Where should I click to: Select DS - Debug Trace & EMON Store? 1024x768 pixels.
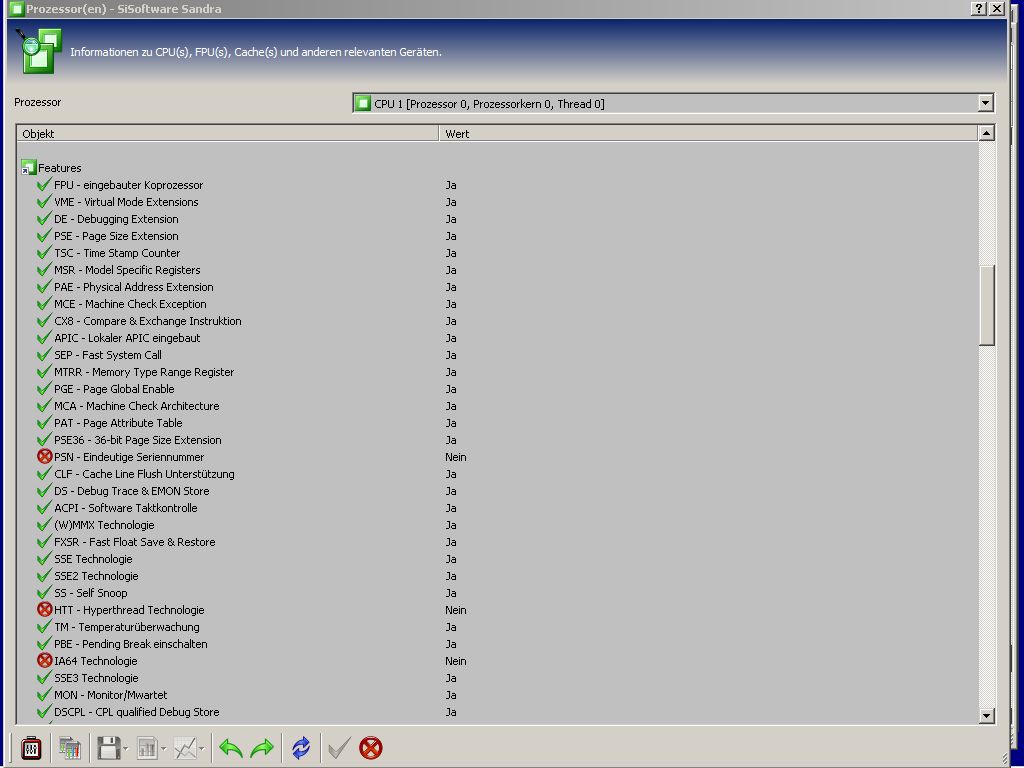click(132, 490)
